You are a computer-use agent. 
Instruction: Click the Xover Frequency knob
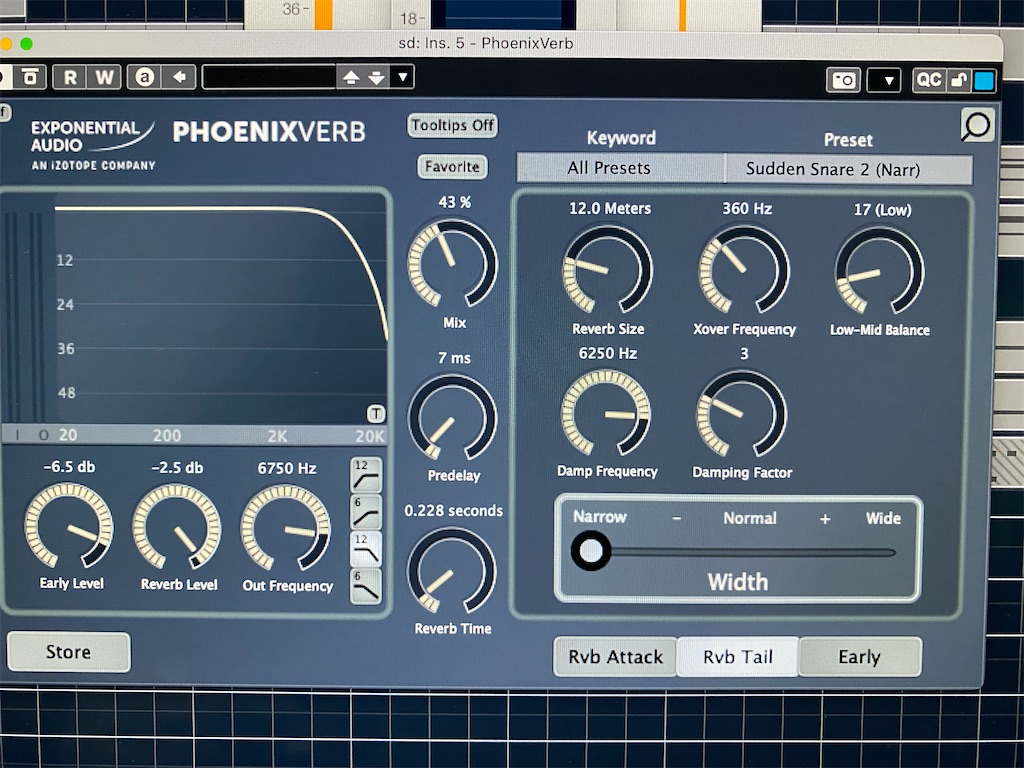744,270
